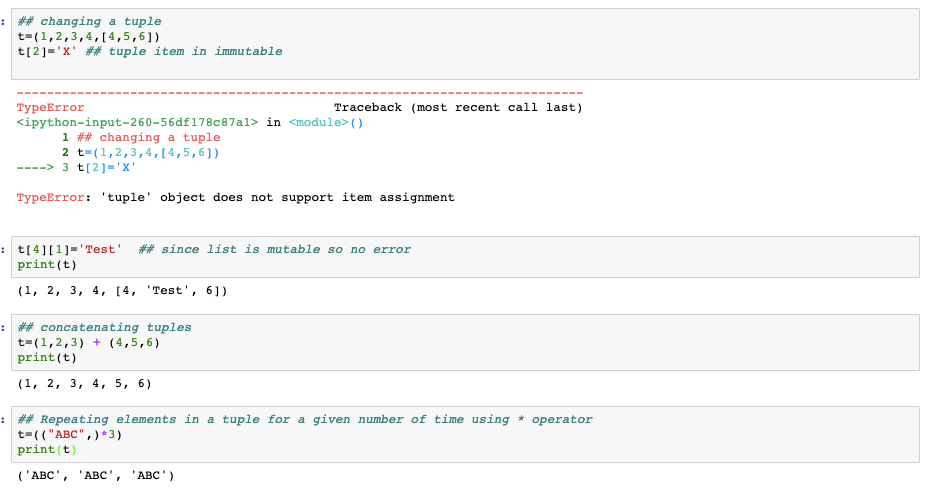The image size is (938, 491).
Task: Click the plus operator between tuples
Action: (x=96, y=343)
